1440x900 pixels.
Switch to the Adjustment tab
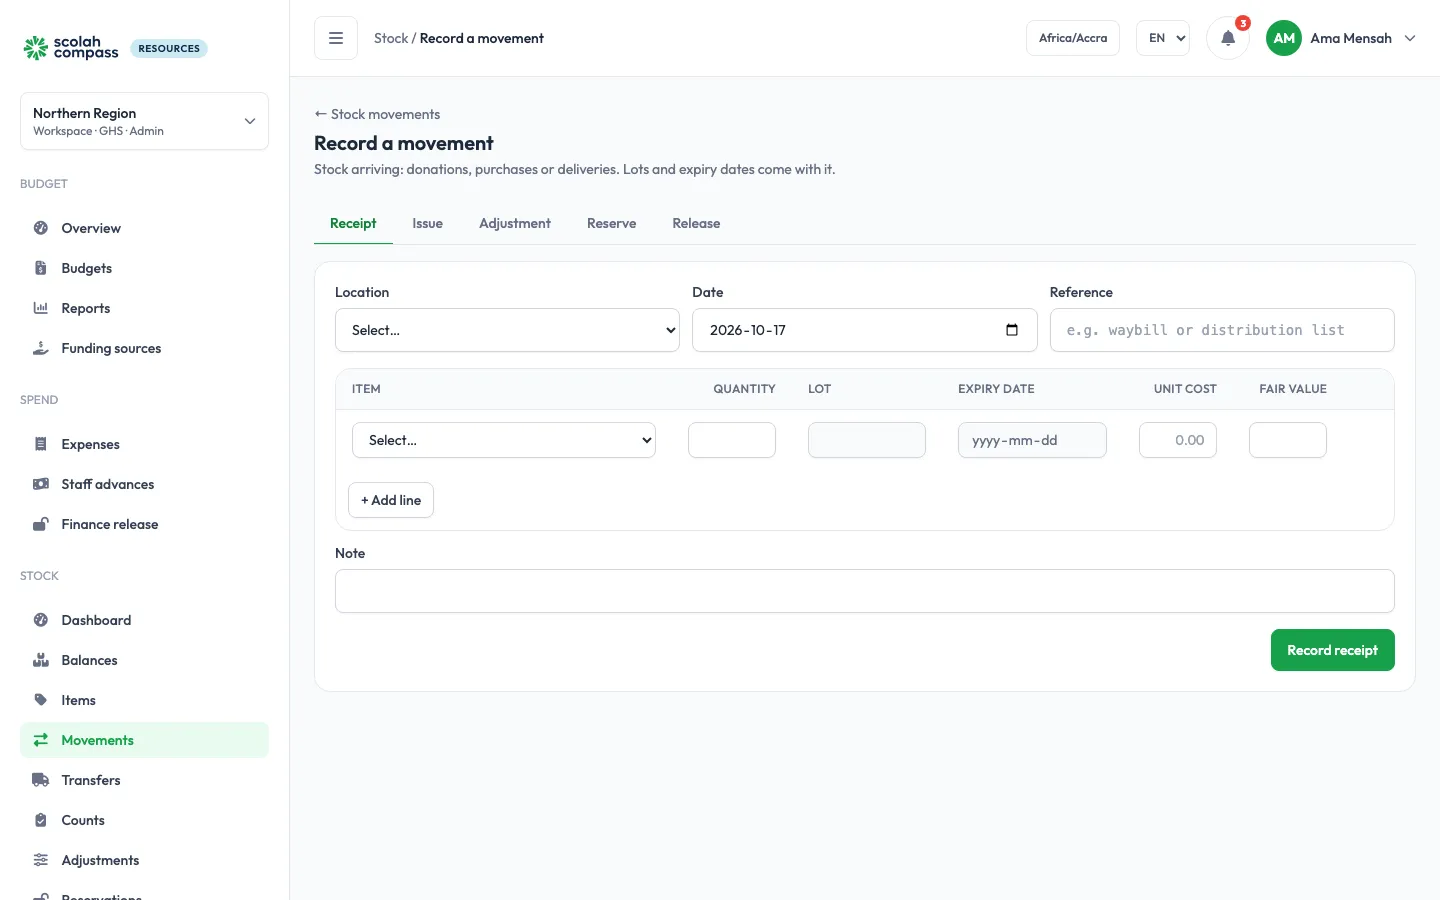pos(515,223)
